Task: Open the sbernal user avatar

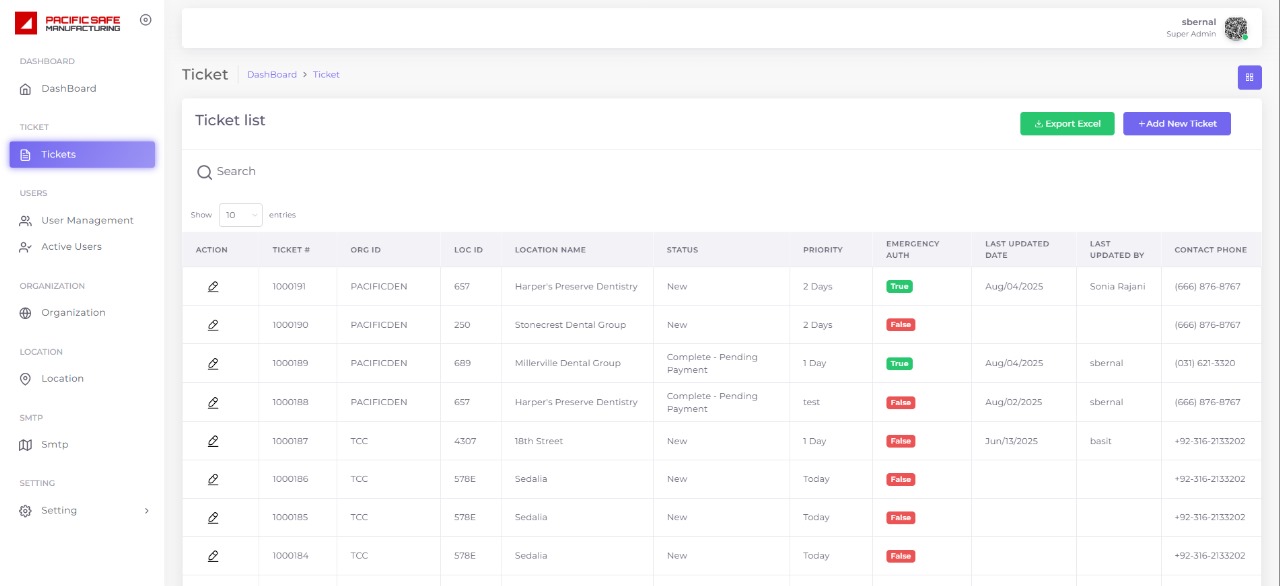Action: tap(1236, 29)
